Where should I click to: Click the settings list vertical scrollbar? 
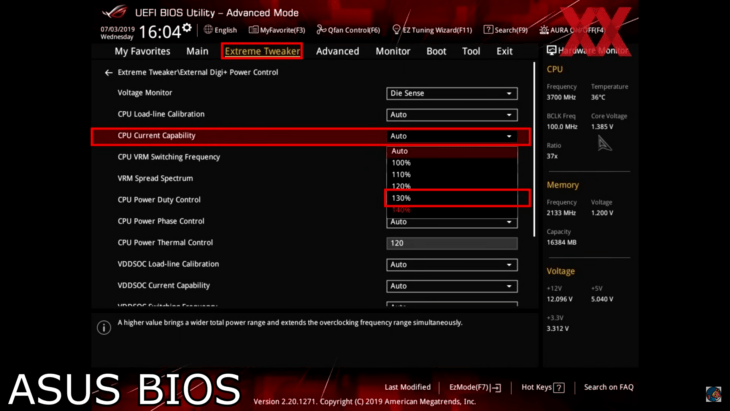pos(534,149)
